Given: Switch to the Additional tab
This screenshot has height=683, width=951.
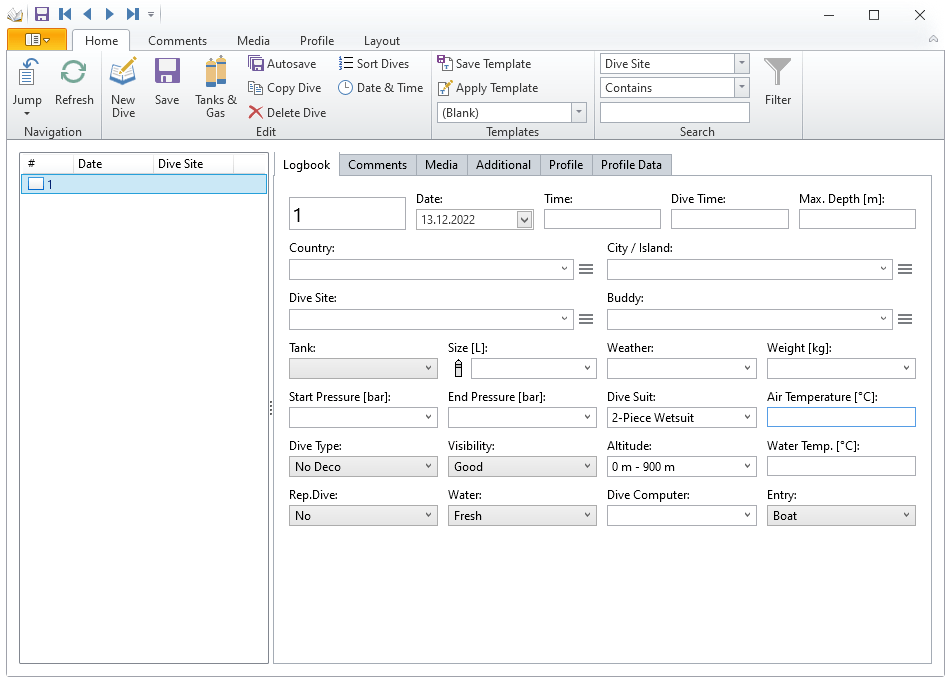Looking at the screenshot, I should coord(503,165).
